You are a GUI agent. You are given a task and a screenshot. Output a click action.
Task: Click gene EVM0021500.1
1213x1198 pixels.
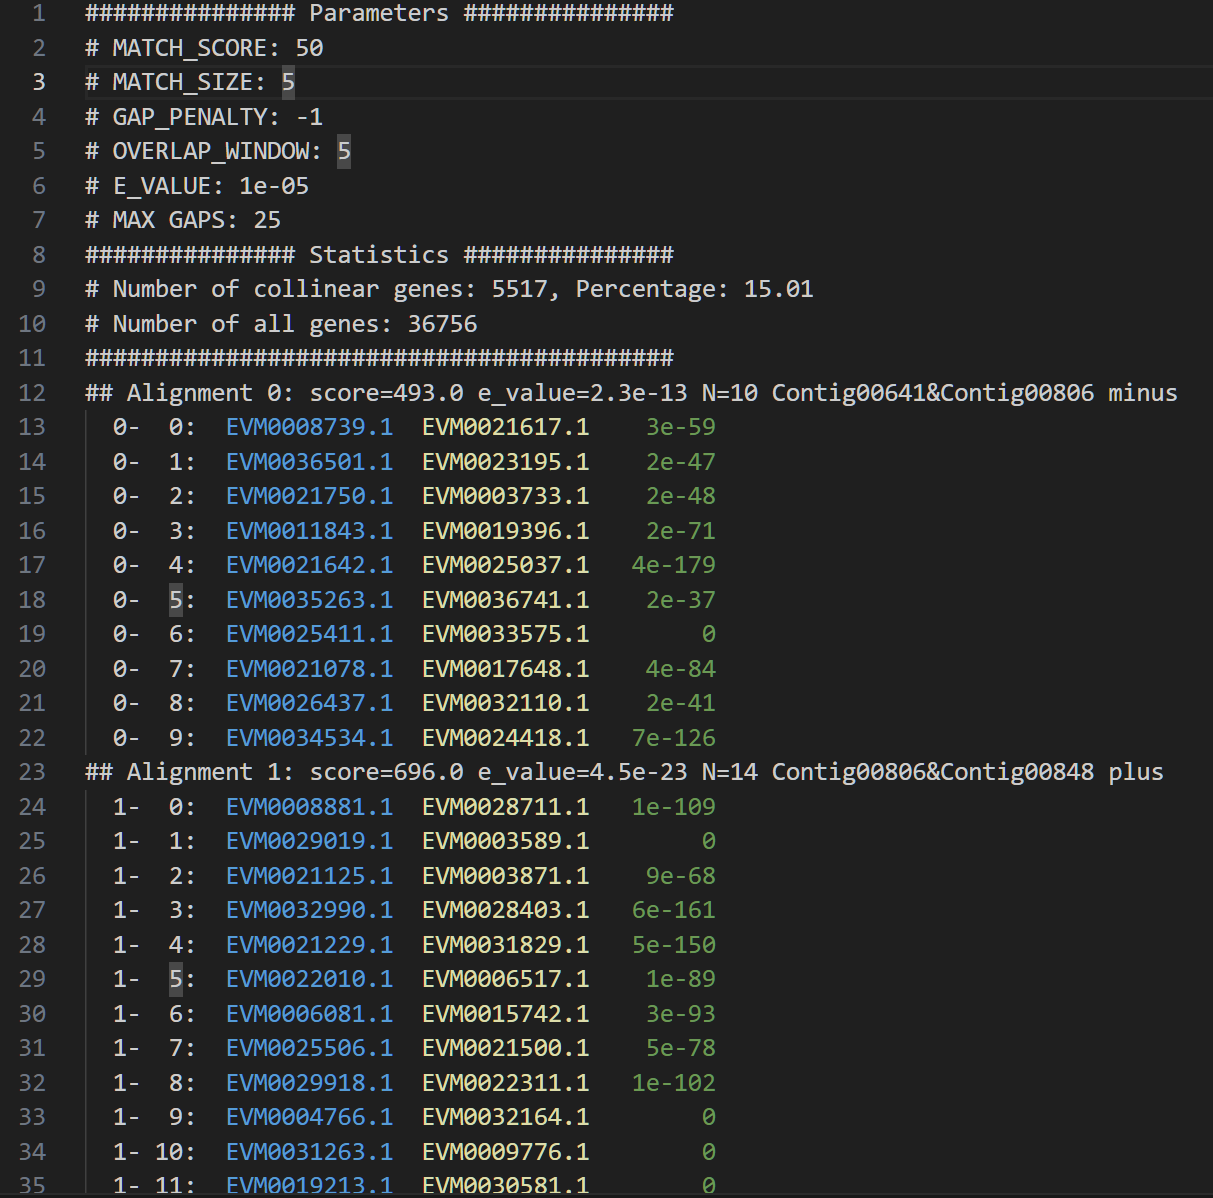(505, 1048)
